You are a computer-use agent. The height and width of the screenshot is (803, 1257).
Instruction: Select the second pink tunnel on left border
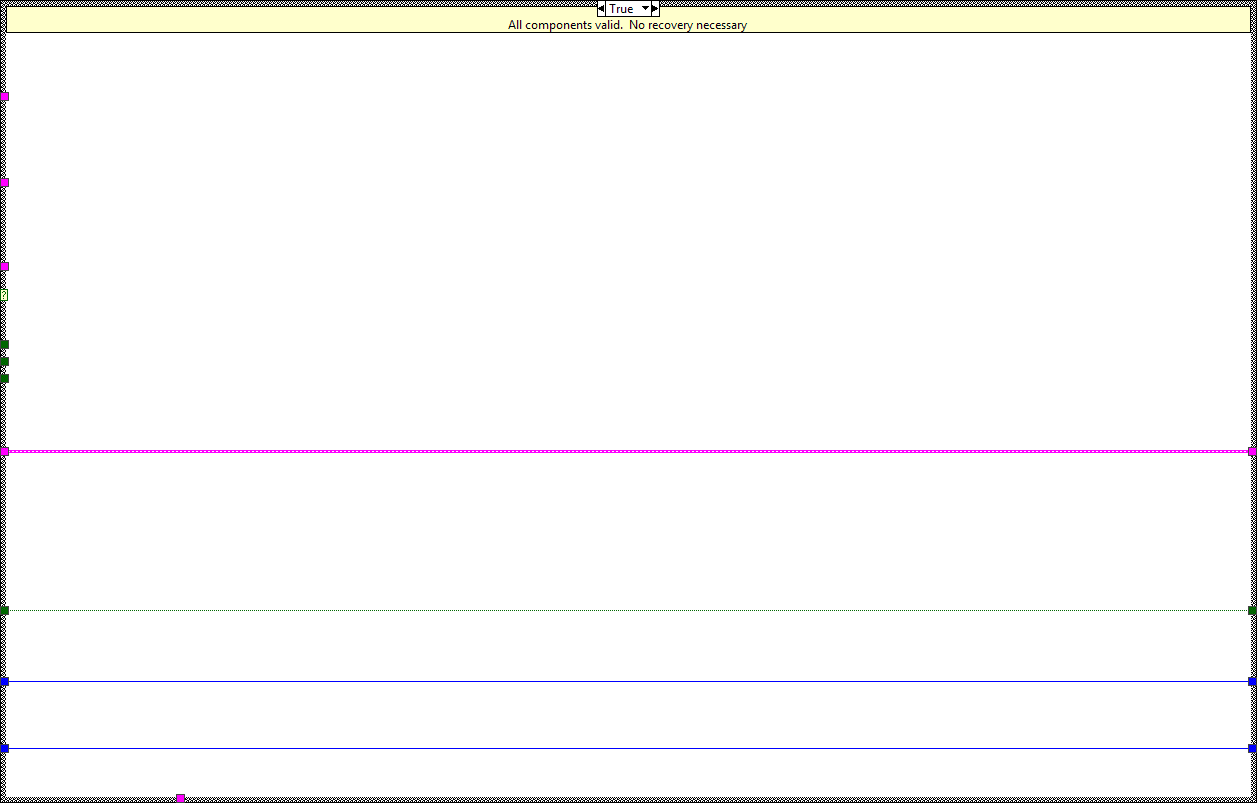click(x=4, y=183)
